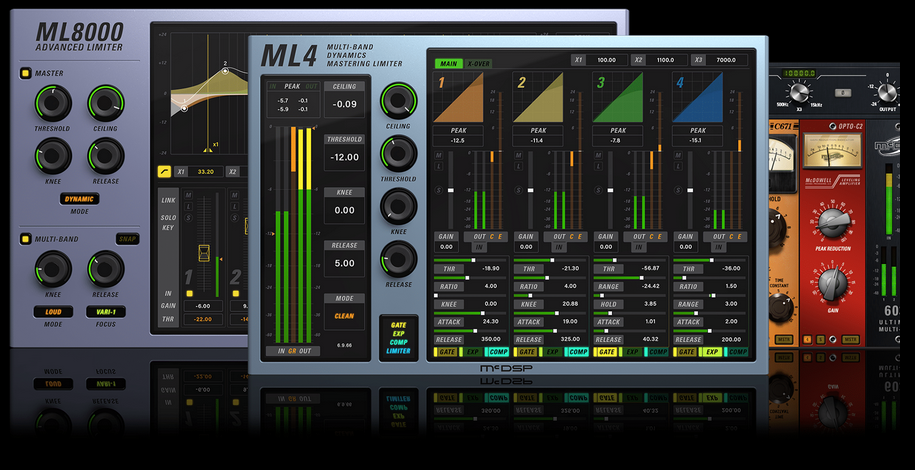Open ML8000 Master DYNAMIC mode selector
This screenshot has height=470, width=915.
click(x=79, y=199)
